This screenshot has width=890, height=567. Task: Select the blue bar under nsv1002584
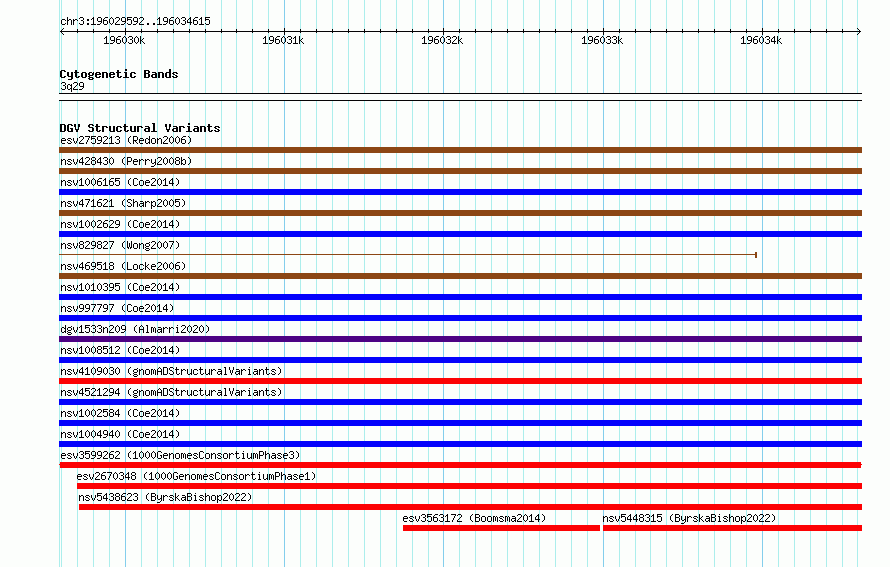(x=460, y=423)
